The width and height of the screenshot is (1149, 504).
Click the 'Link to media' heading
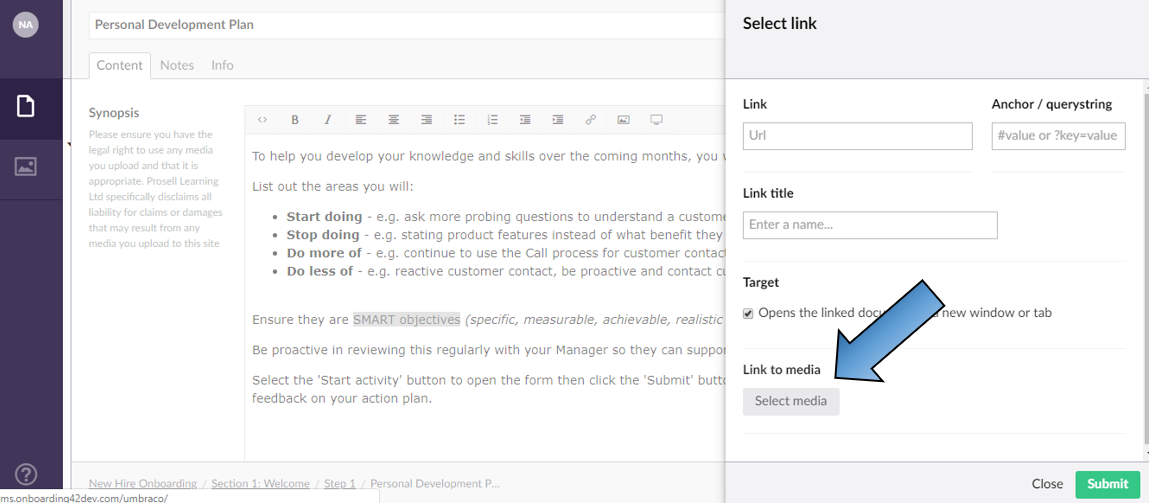[x=781, y=370]
